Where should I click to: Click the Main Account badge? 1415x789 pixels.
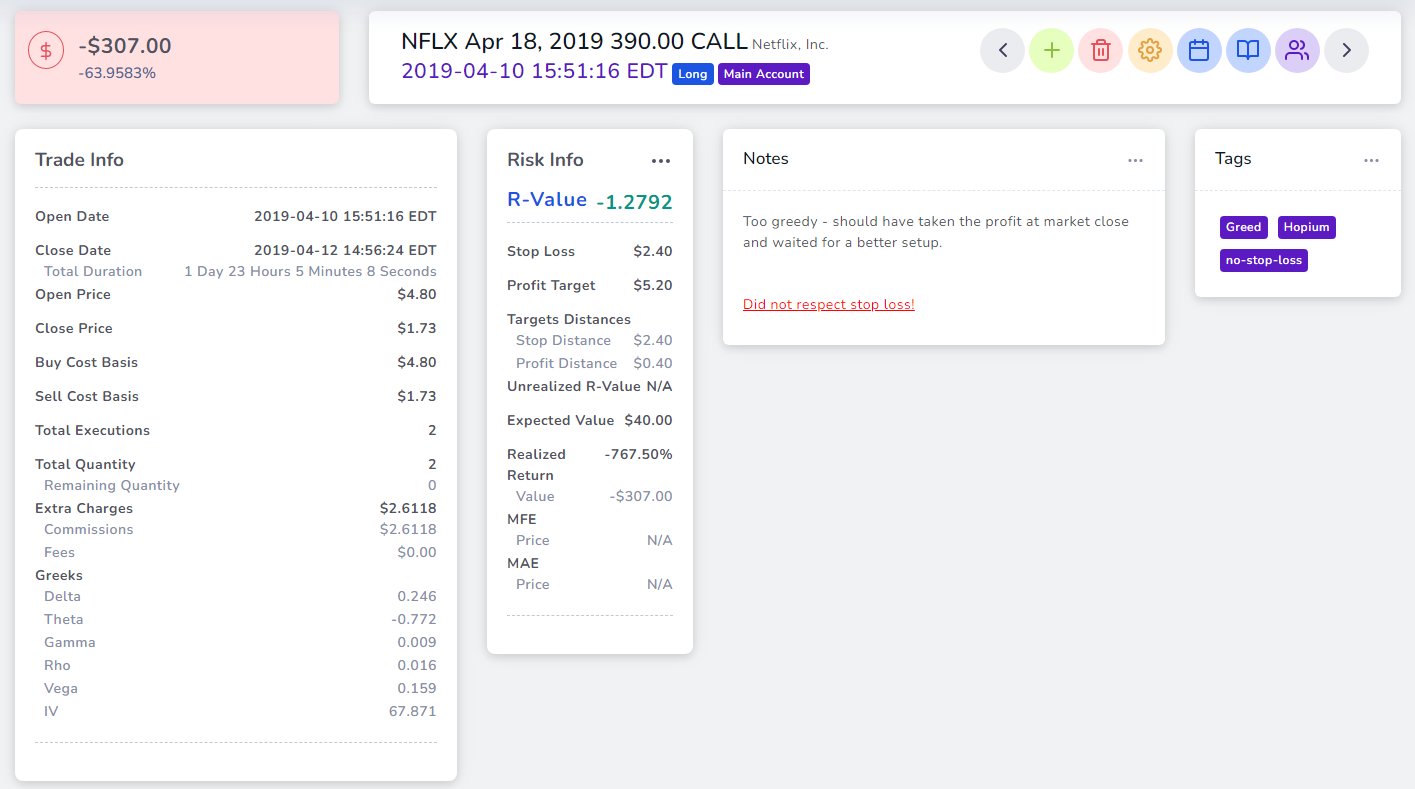[x=764, y=74]
